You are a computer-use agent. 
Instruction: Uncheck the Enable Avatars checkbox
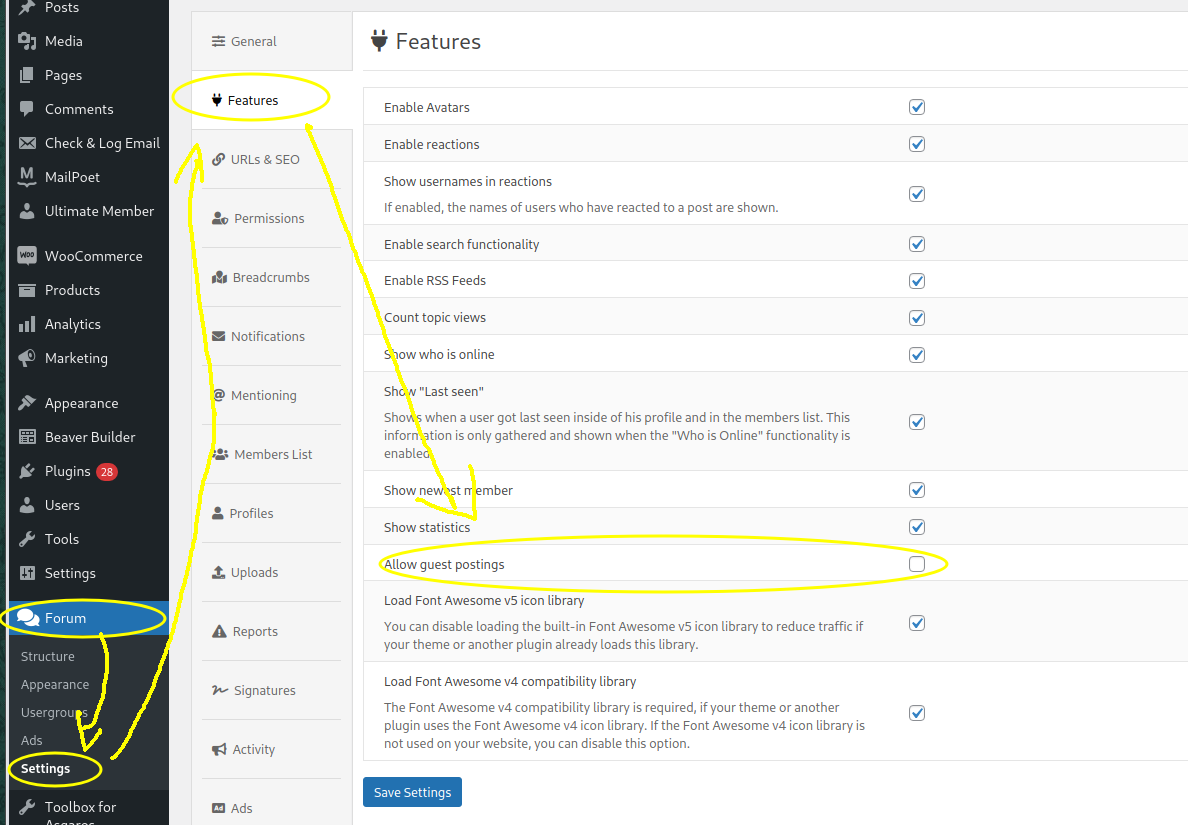[x=917, y=107]
